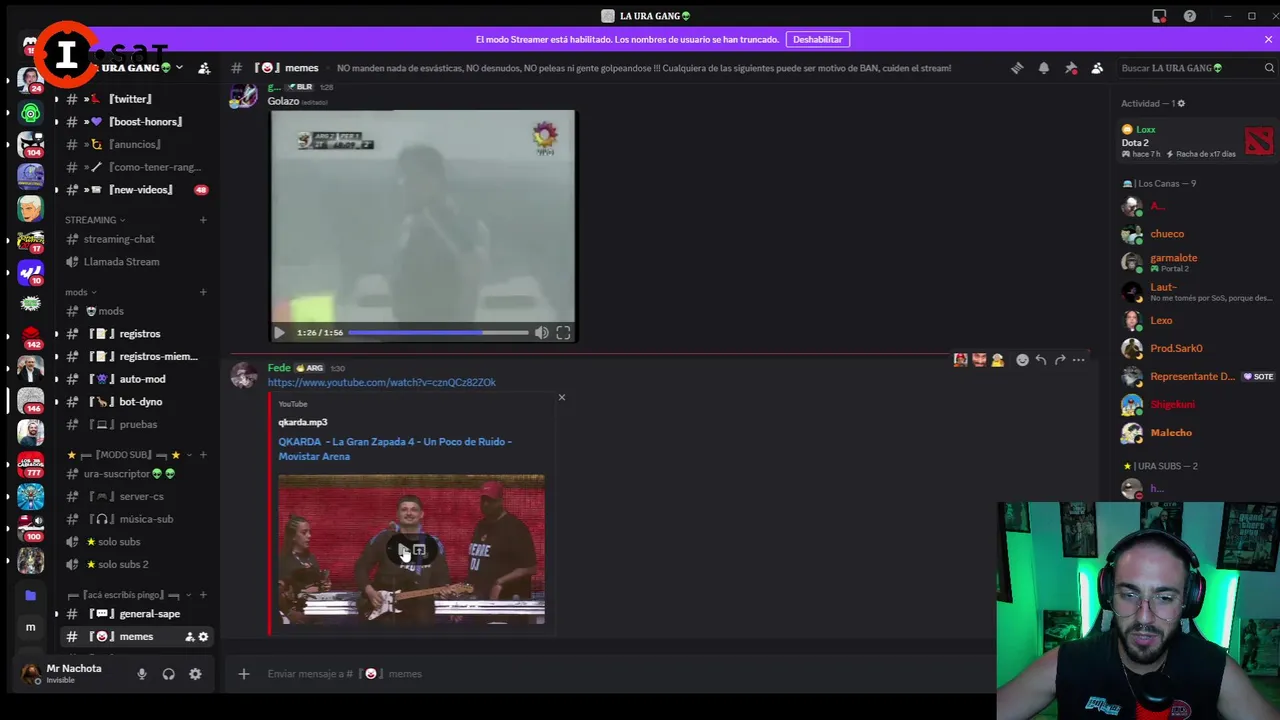Screen dimensions: 1280x720
Task: Click the invite people icon next to server name
Action: 204,68
